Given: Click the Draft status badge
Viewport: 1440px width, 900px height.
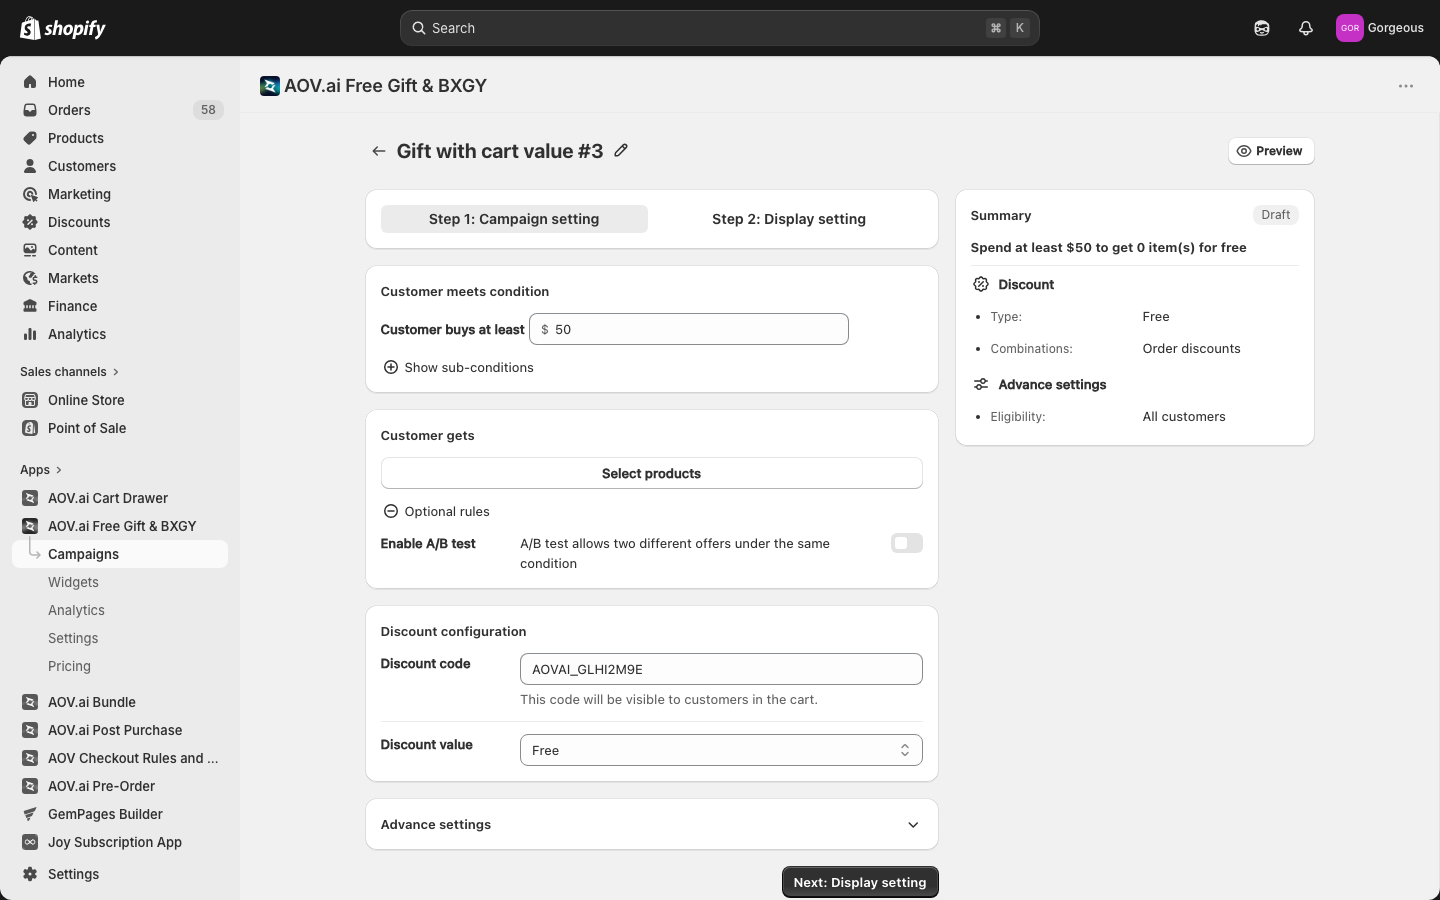Looking at the screenshot, I should pyautogui.click(x=1276, y=215).
